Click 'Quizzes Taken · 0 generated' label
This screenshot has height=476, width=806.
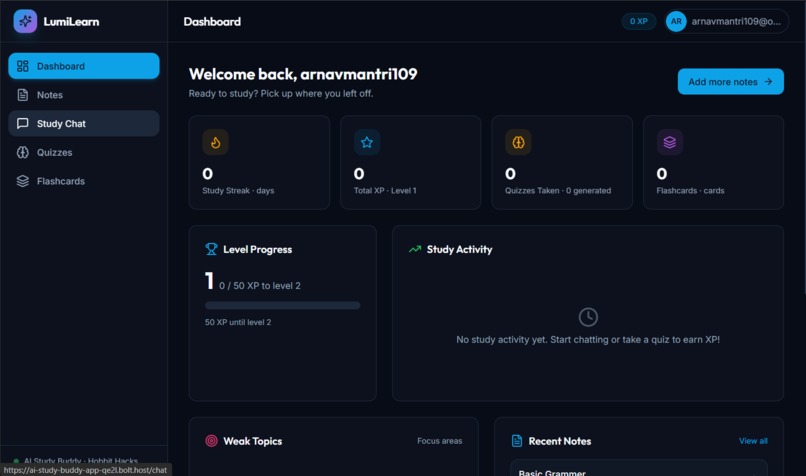558,191
